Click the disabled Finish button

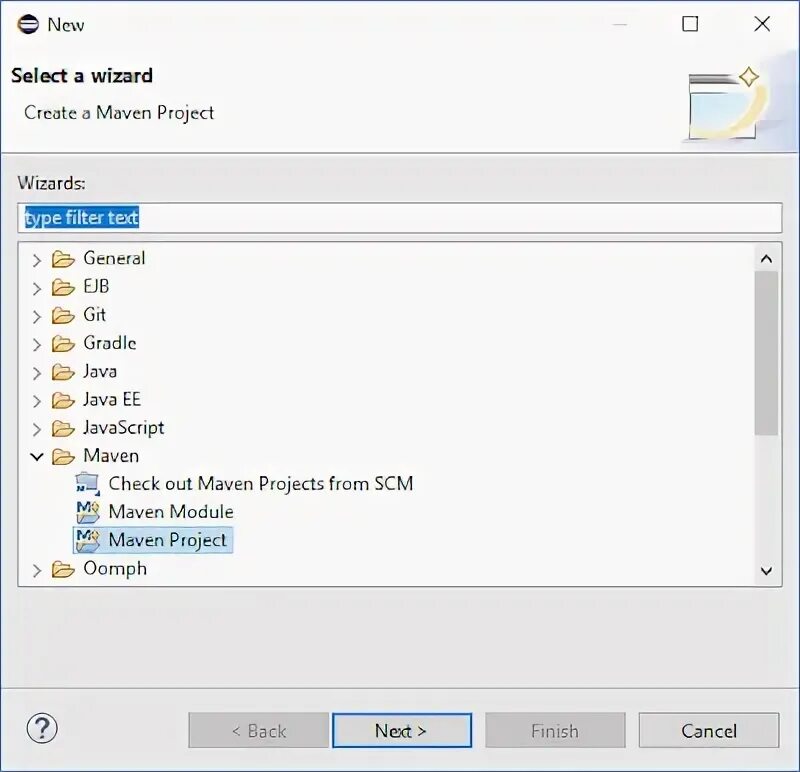[x=555, y=731]
